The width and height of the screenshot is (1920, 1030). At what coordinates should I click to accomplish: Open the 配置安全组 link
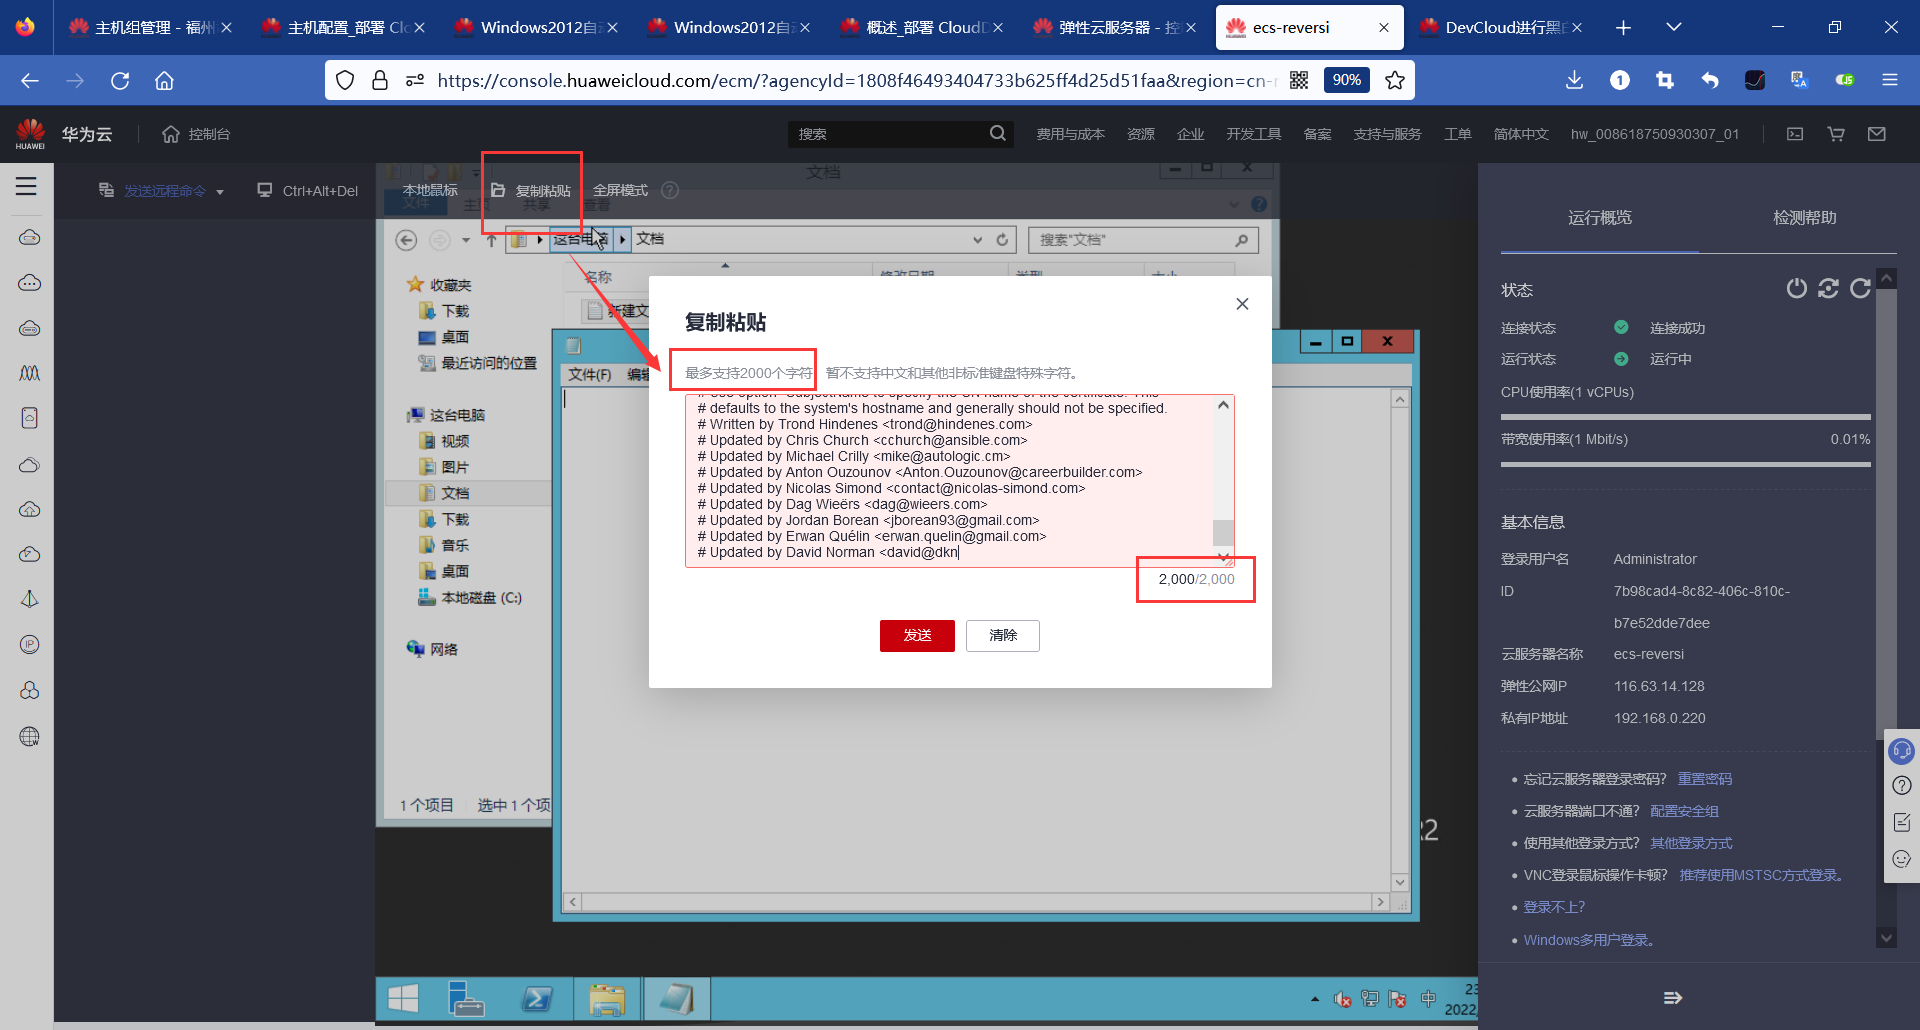tap(1685, 811)
